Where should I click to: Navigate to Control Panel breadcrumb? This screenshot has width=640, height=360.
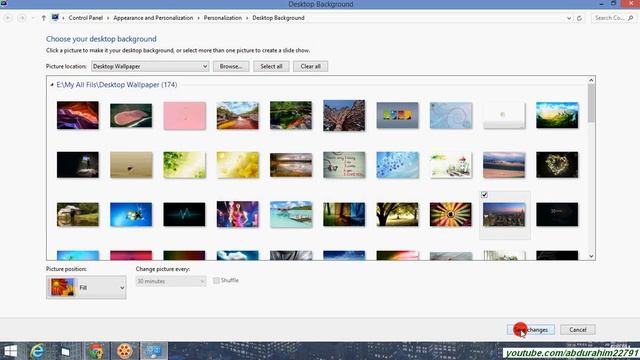pos(86,18)
